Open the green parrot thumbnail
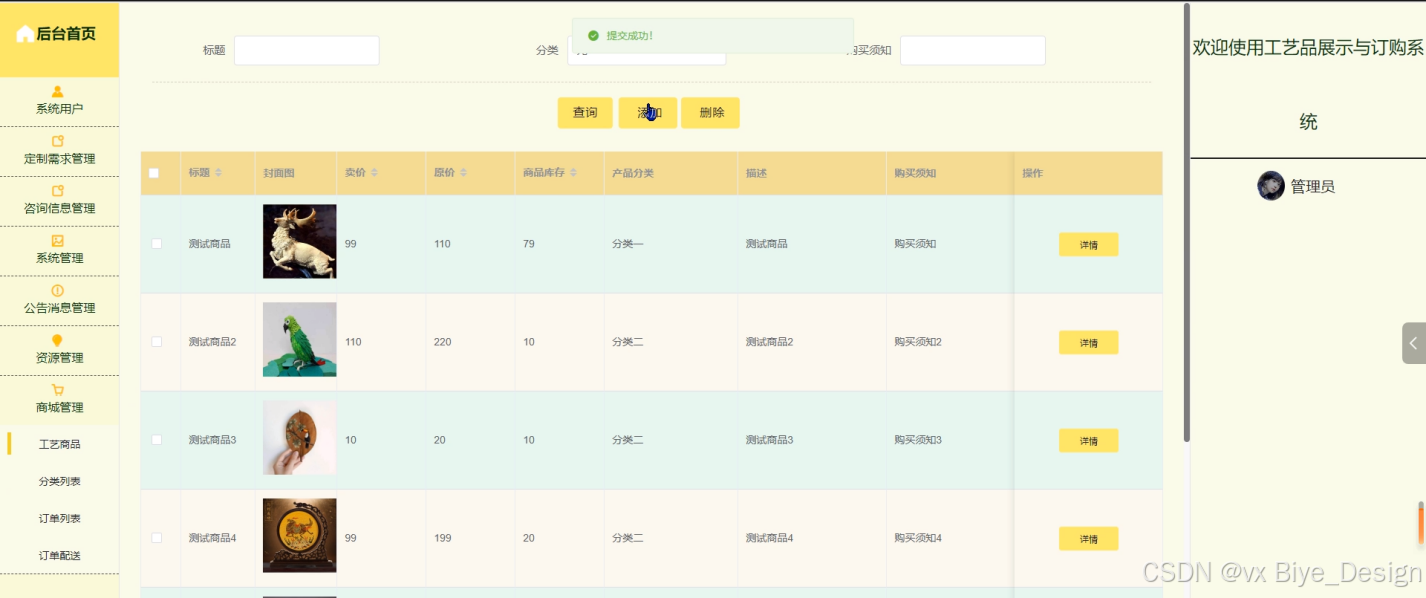The image size is (1426, 598). (x=299, y=339)
